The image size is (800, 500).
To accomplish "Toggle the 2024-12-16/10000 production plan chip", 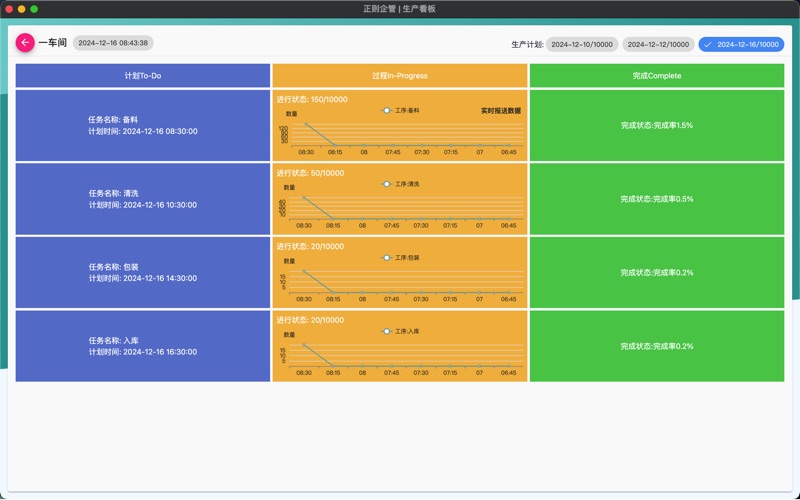I will [x=741, y=45].
